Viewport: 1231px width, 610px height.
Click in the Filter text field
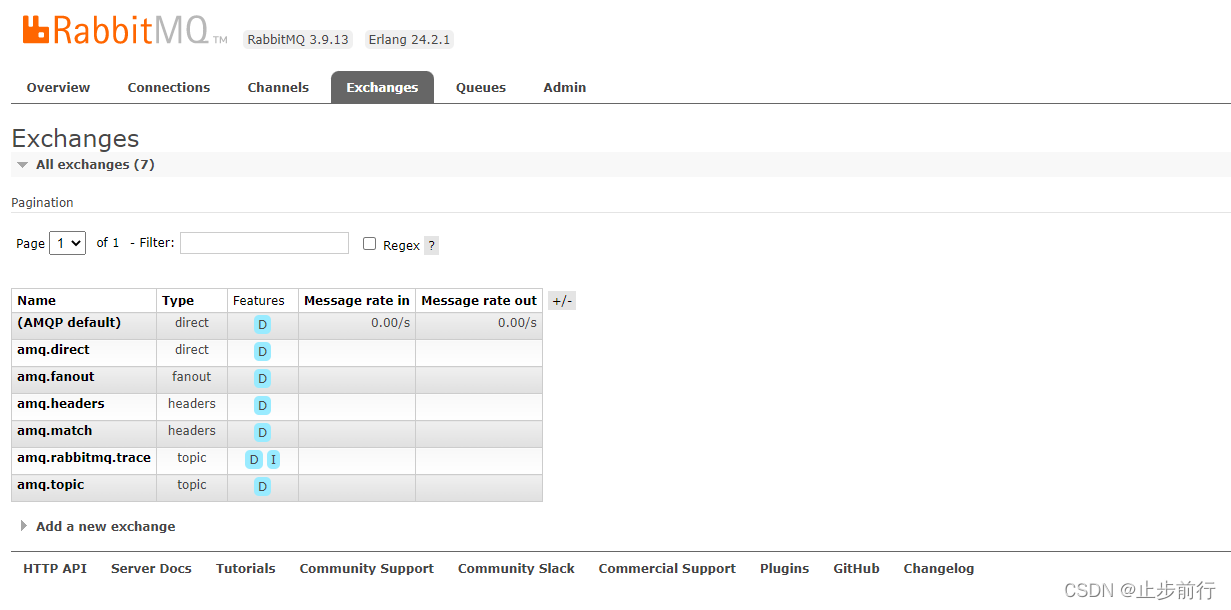[264, 243]
